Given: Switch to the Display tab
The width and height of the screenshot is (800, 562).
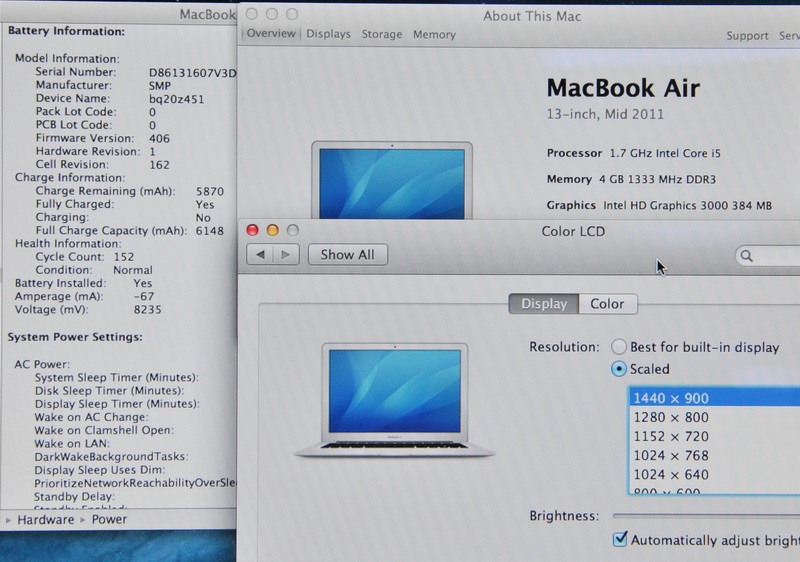Looking at the screenshot, I should click(x=544, y=304).
